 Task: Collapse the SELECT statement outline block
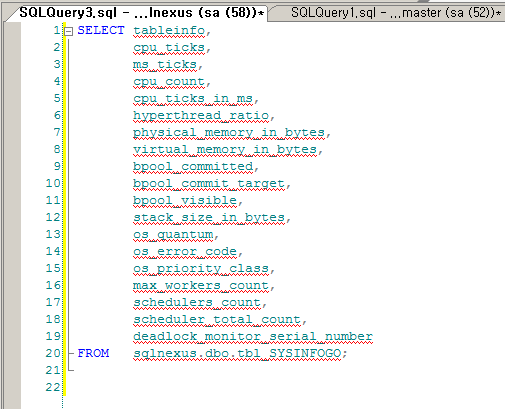pyautogui.click(x=69, y=31)
